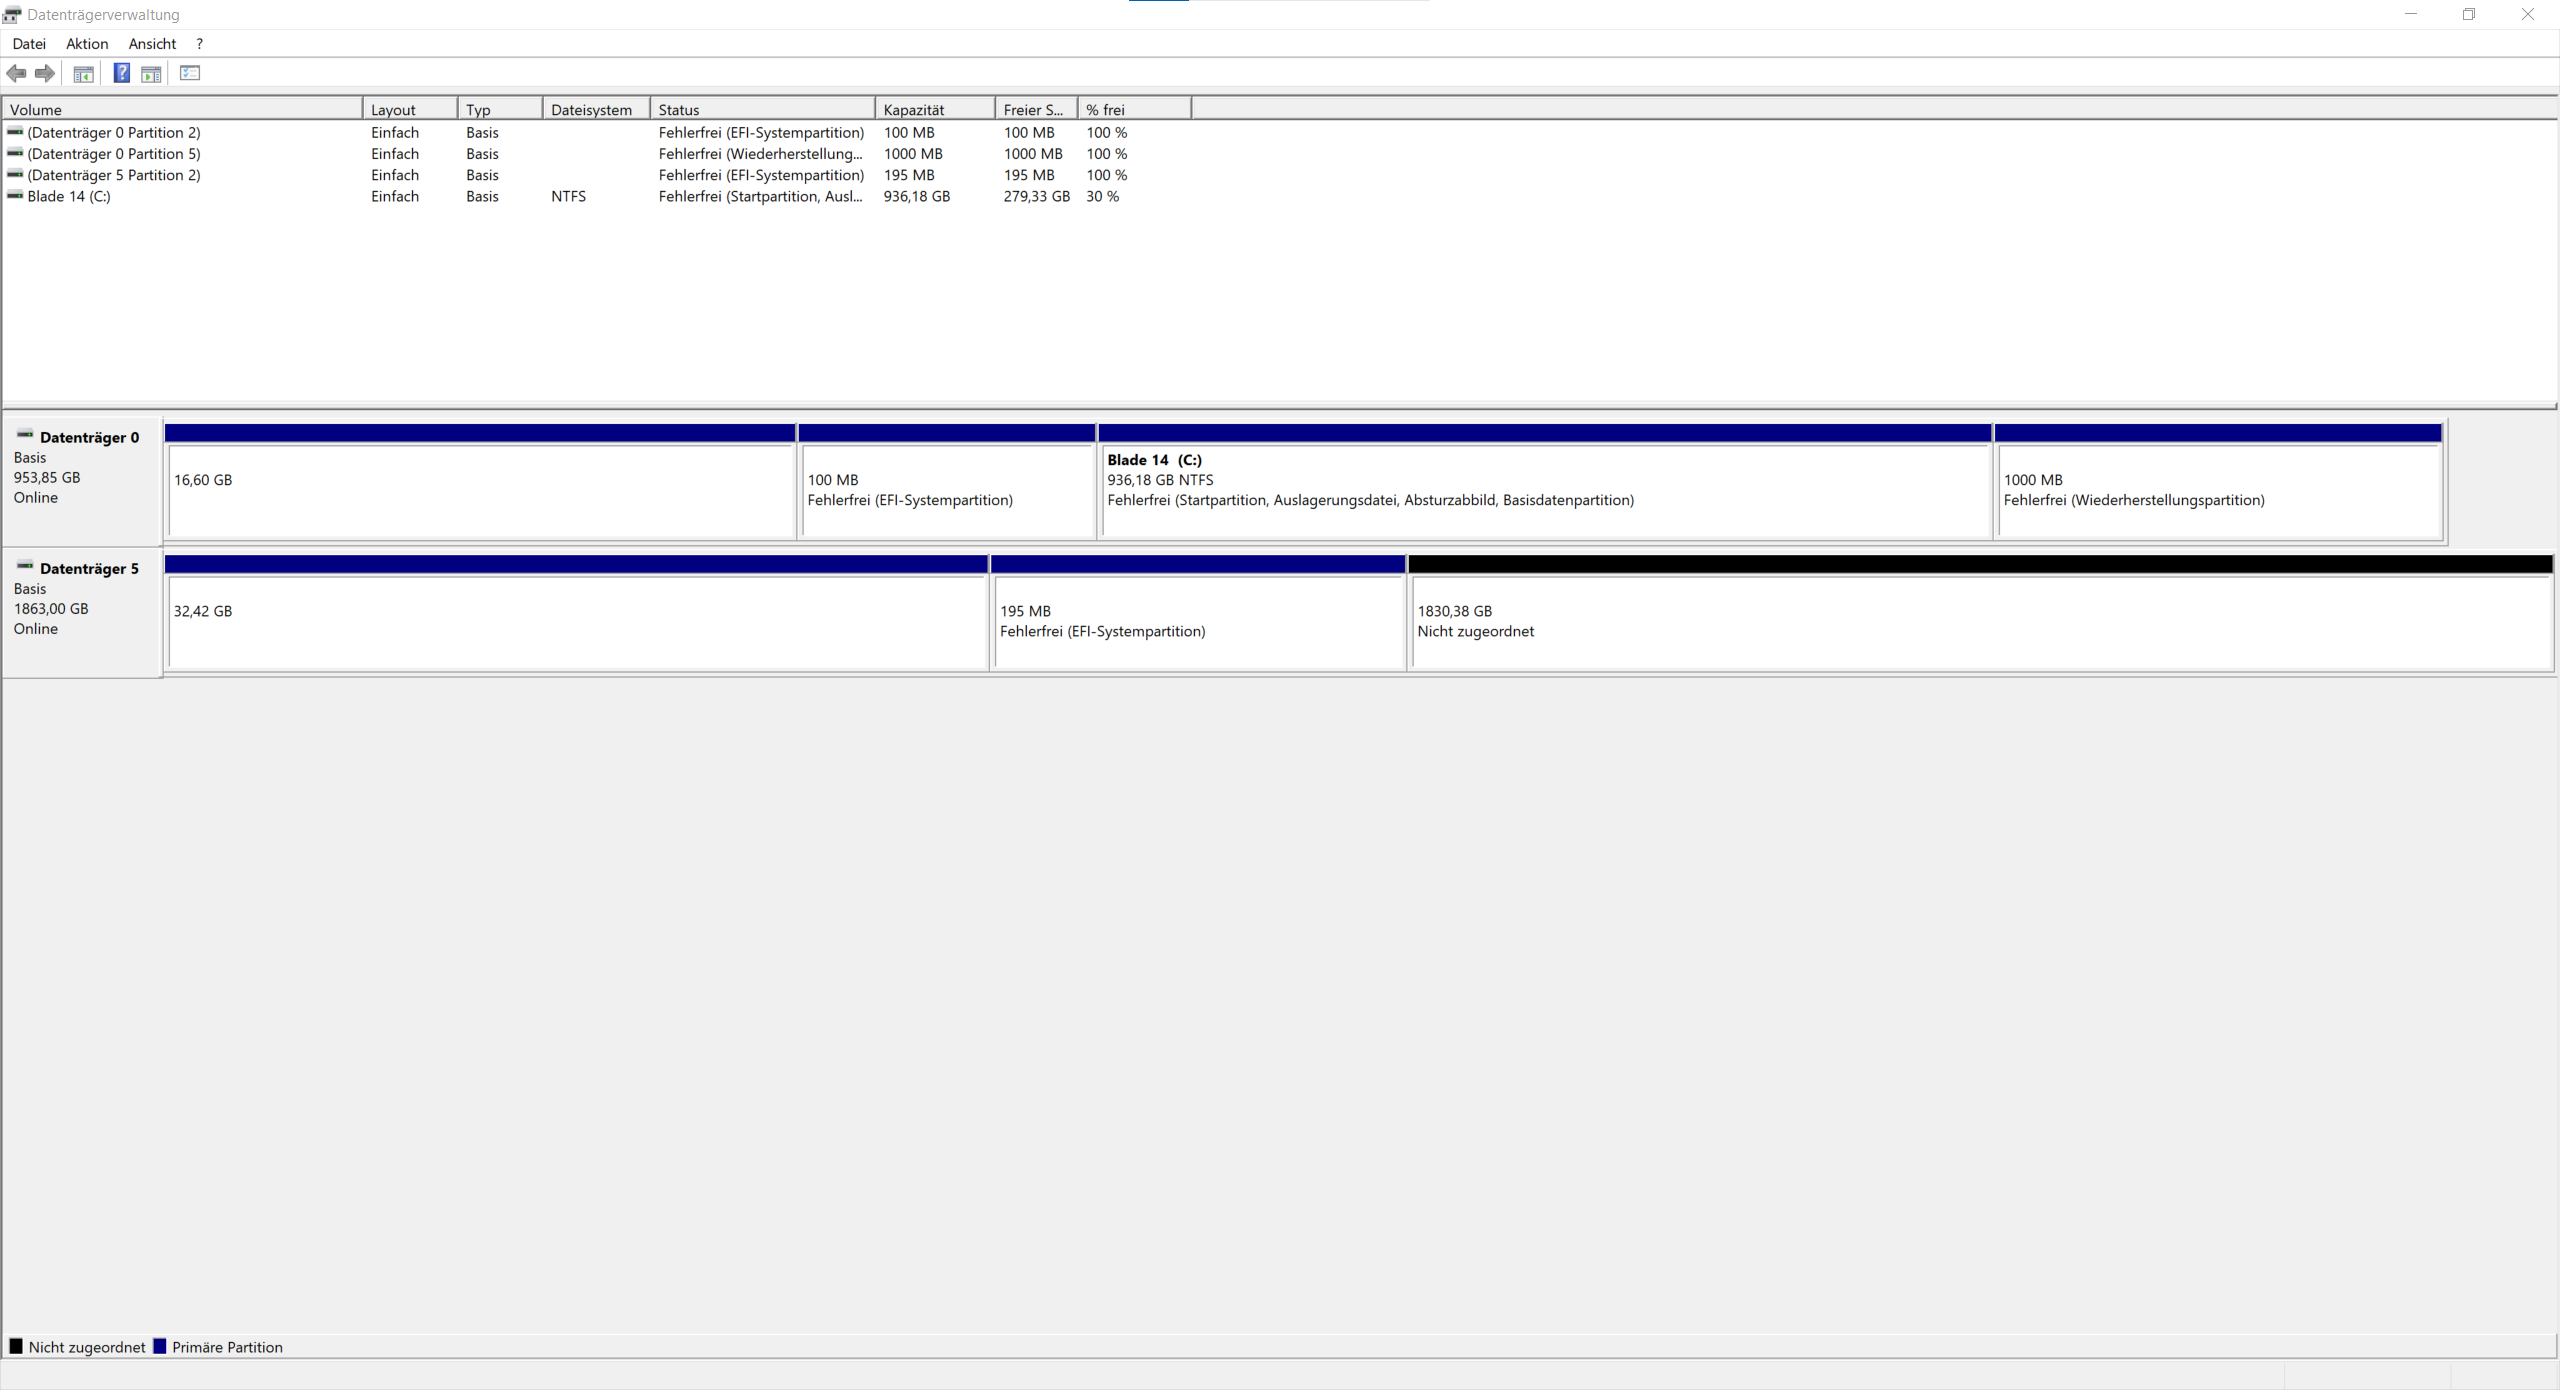Open the Ansicht menu
Viewport: 2560px width, 1390px height.
click(x=152, y=44)
